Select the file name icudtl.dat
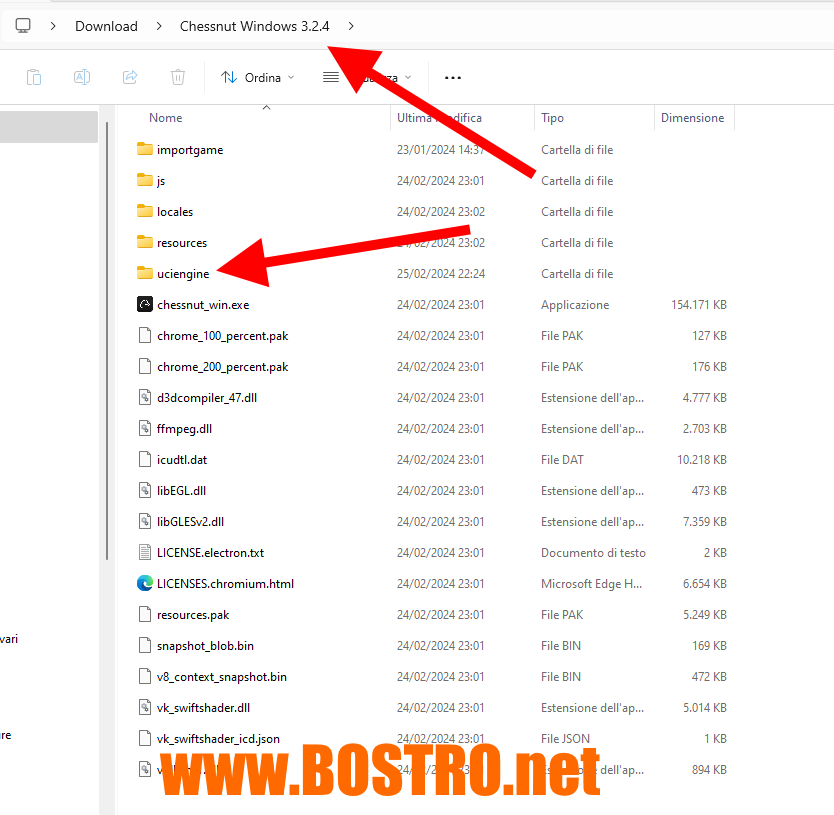The height and width of the screenshot is (815, 834). (x=182, y=460)
